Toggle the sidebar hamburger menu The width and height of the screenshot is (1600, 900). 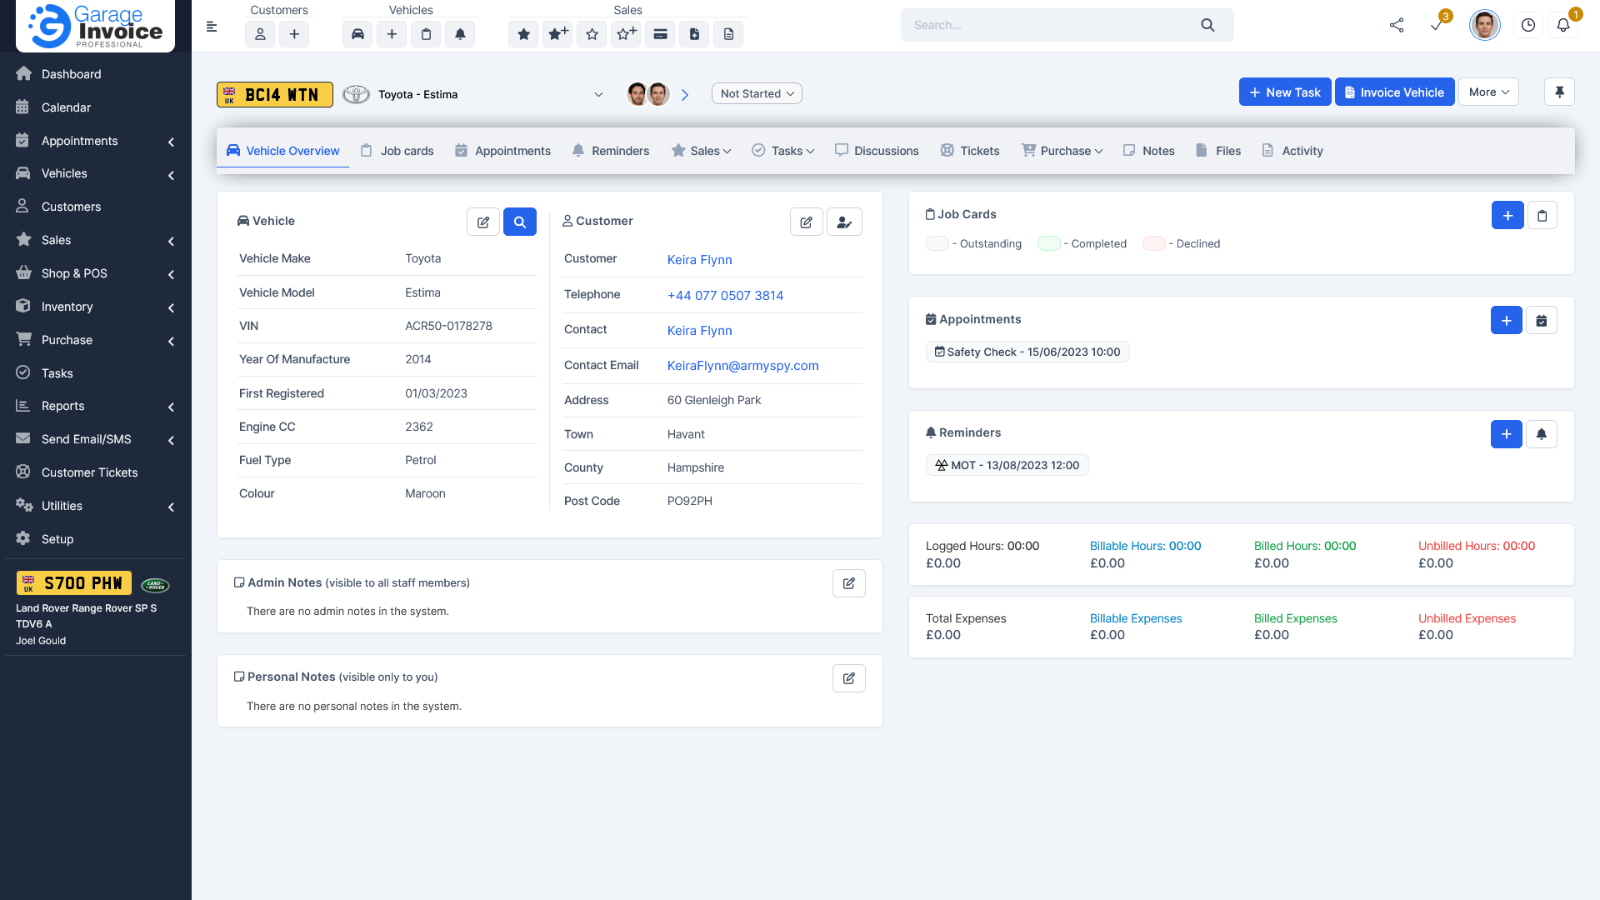212,27
